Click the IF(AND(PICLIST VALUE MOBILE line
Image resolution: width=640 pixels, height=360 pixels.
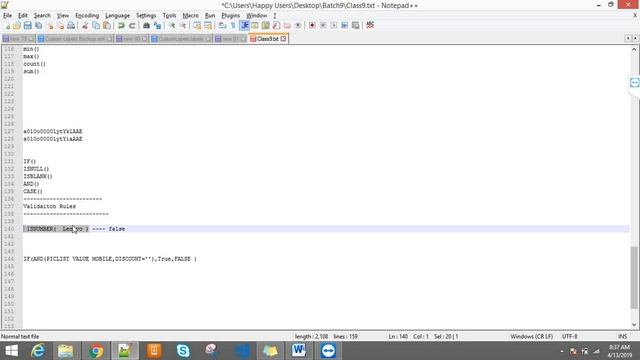point(110,259)
